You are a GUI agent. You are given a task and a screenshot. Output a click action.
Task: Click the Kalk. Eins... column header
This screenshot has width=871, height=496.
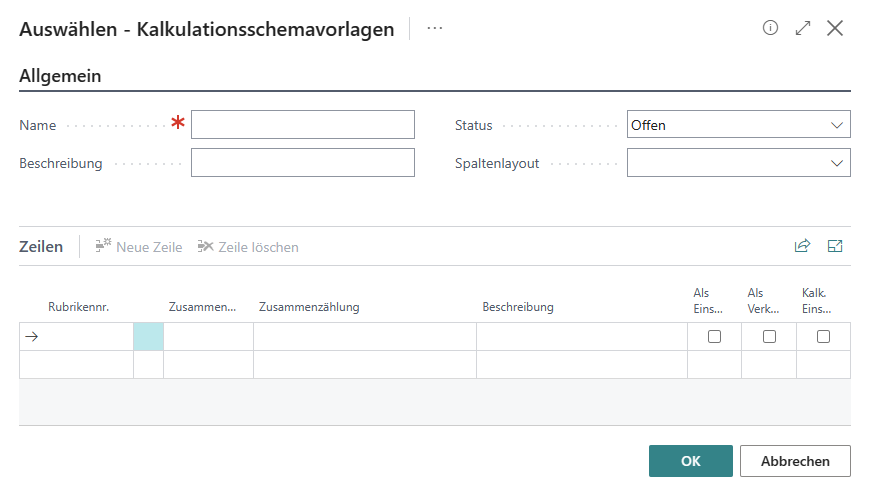(x=817, y=301)
